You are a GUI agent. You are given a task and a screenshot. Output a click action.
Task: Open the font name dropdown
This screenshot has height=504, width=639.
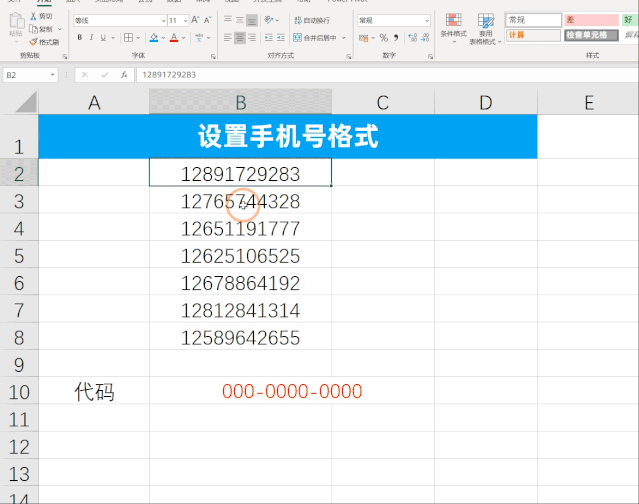tap(163, 20)
